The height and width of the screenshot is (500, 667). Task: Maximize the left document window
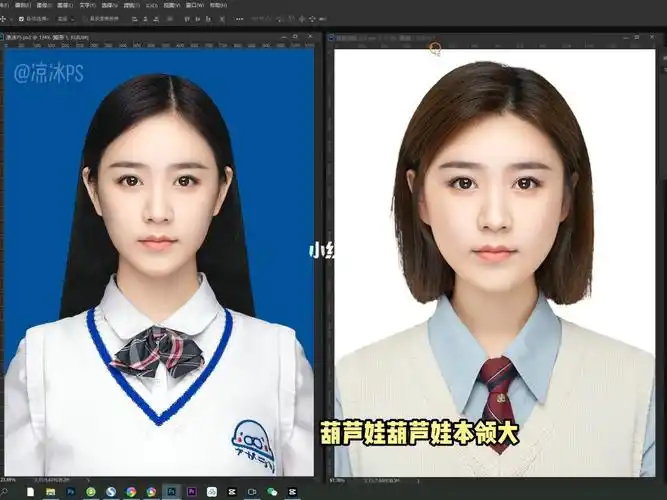click(295, 37)
